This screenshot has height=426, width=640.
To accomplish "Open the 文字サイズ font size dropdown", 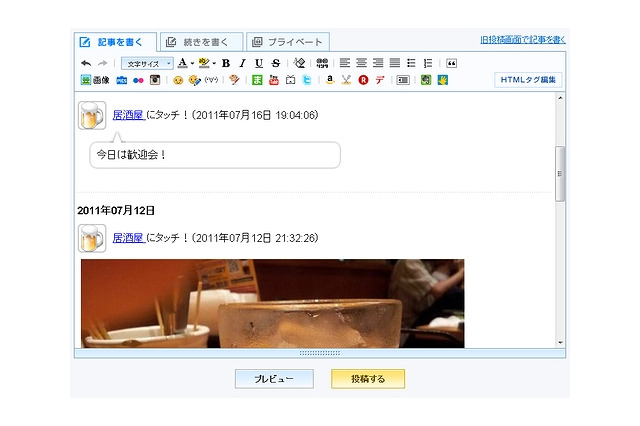I will pyautogui.click(x=147, y=64).
